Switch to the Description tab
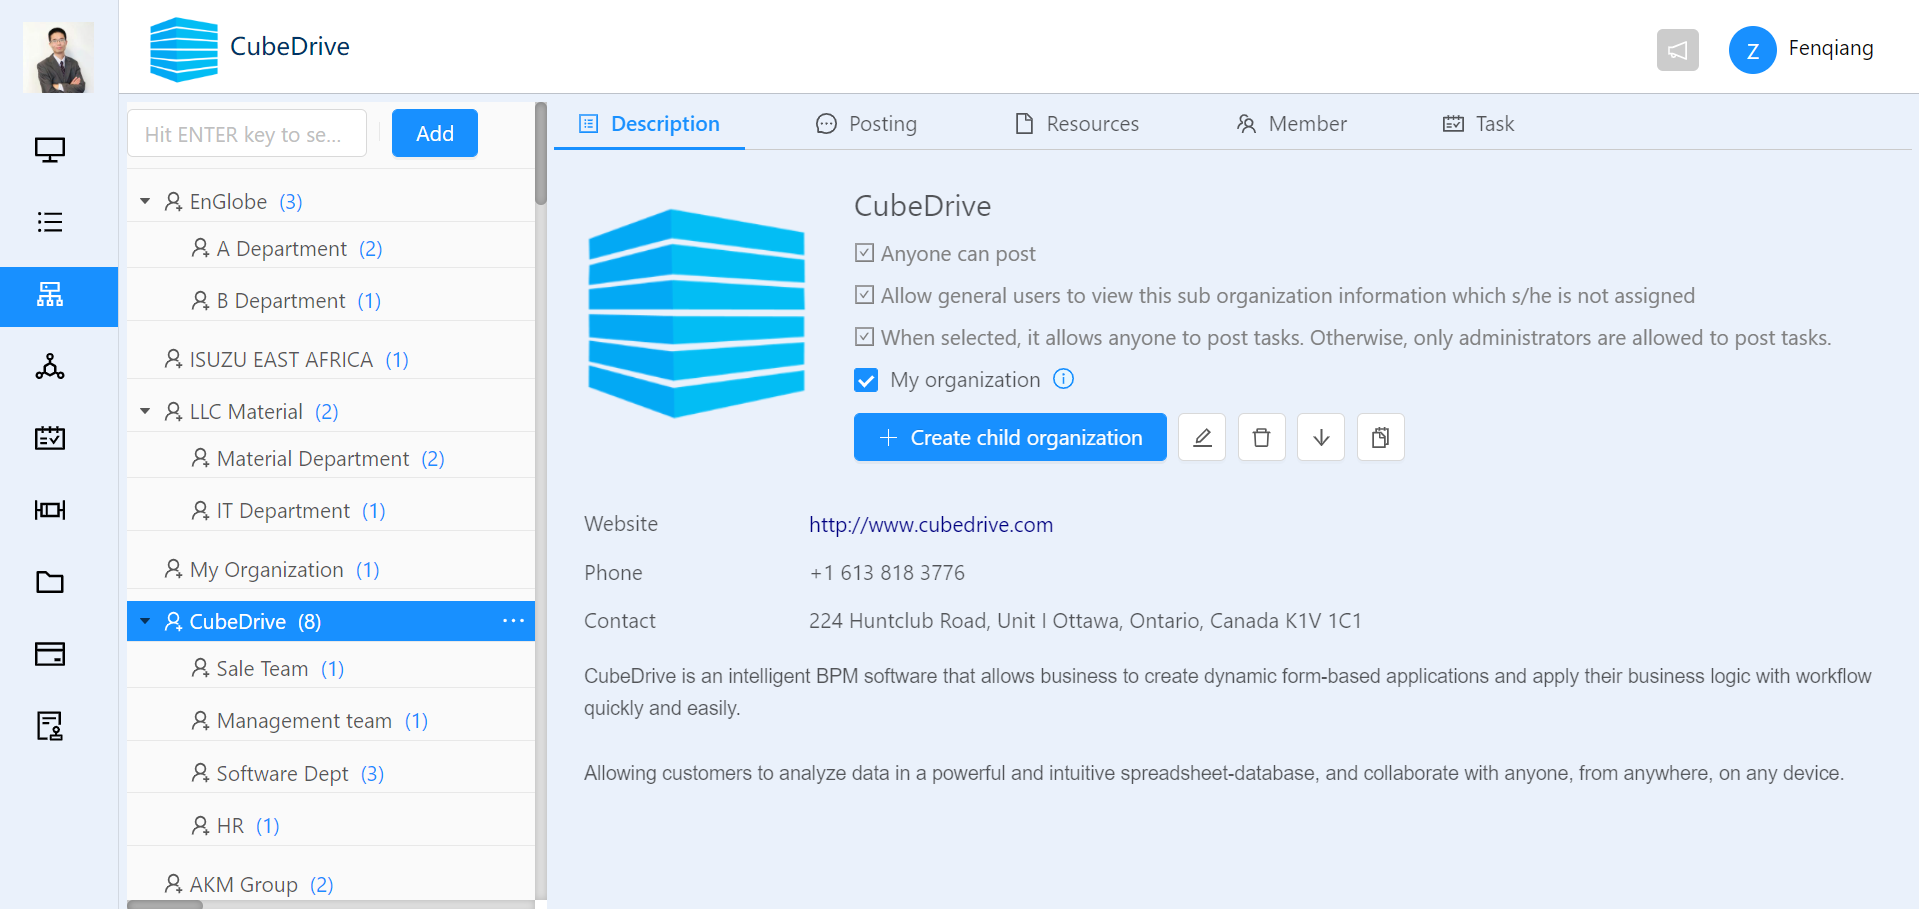Viewport: 1919px width, 909px height. 649,124
